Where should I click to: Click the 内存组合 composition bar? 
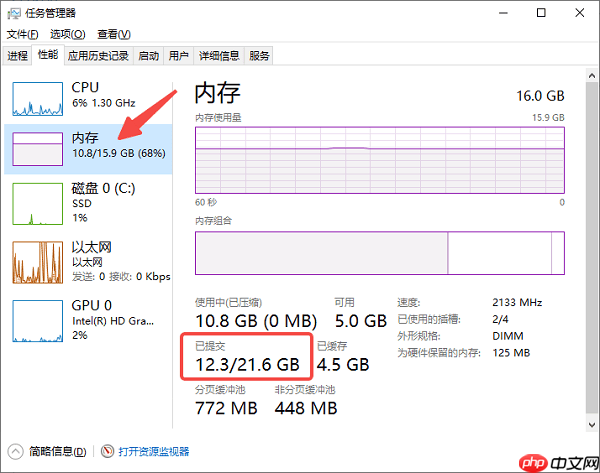click(x=379, y=254)
